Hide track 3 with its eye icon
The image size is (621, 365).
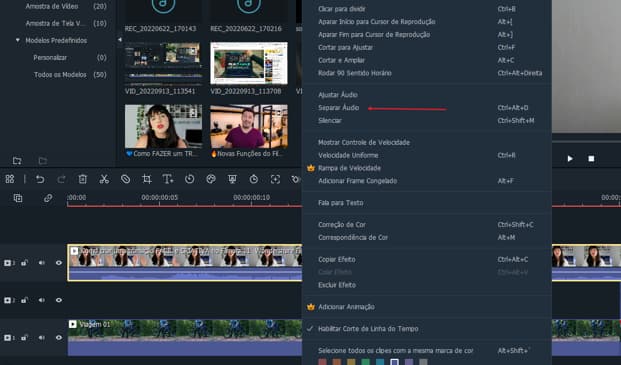tap(59, 263)
